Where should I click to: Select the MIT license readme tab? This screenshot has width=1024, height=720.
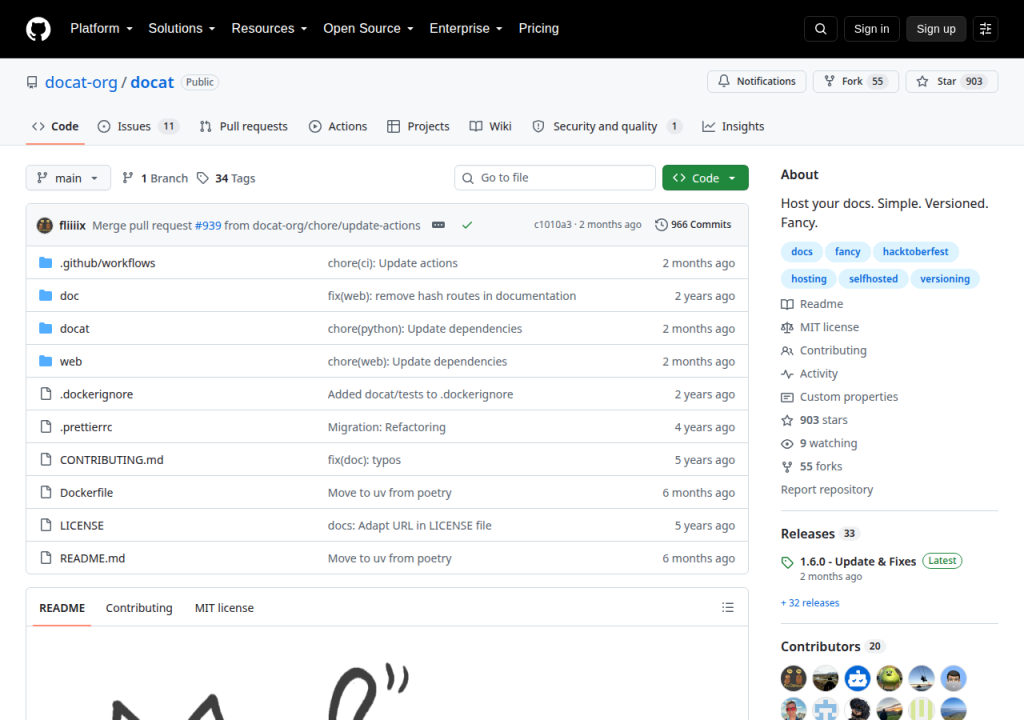(224, 608)
